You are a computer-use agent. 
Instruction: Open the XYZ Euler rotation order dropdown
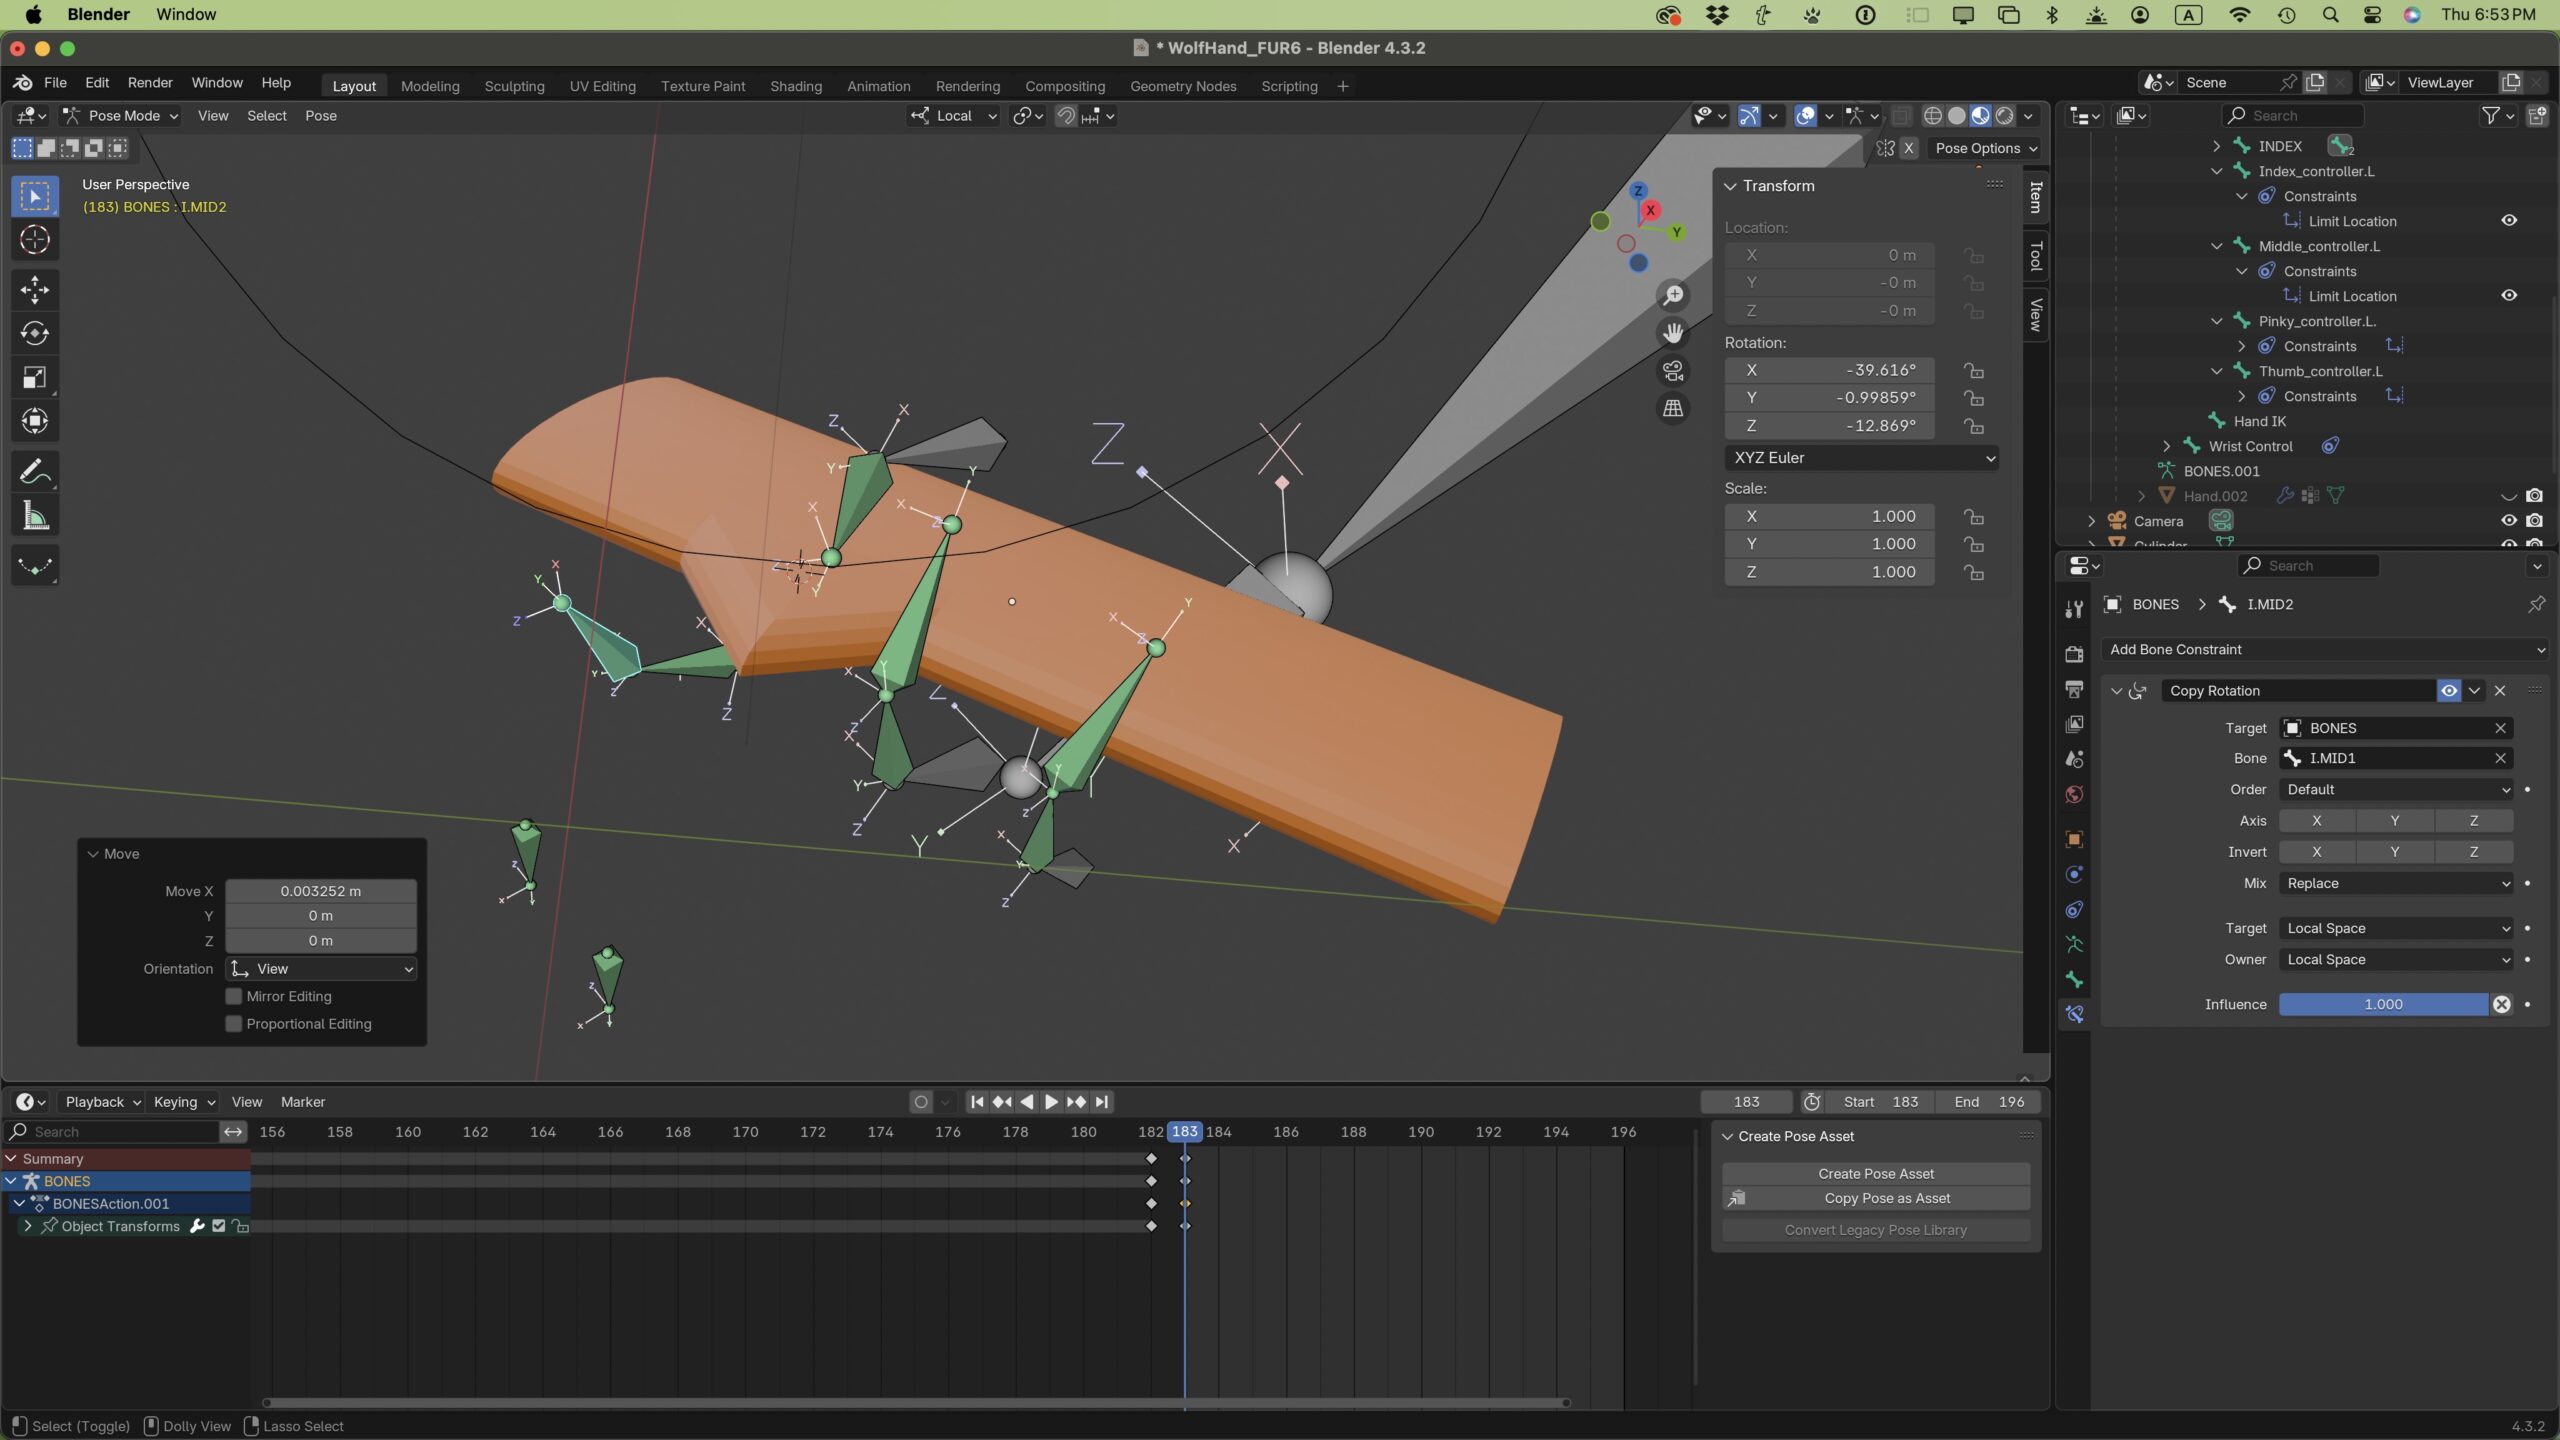[x=1861, y=457]
